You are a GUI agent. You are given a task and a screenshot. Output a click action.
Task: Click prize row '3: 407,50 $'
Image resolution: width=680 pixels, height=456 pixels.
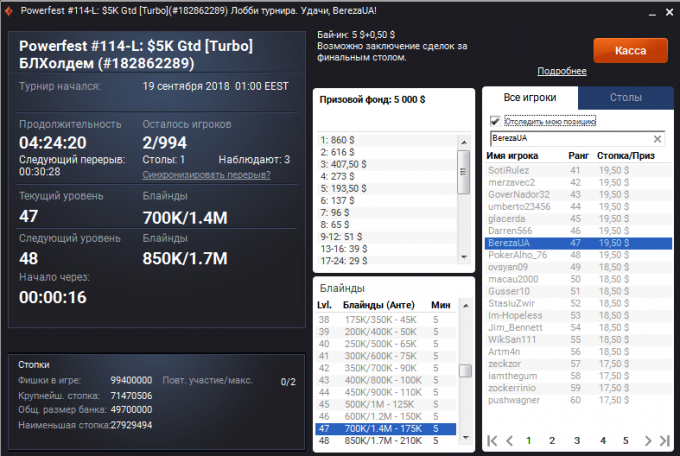click(387, 164)
